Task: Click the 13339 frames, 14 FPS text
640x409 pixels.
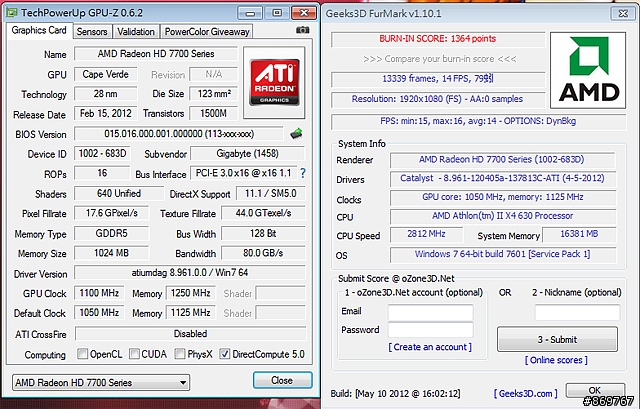Action: pos(438,78)
